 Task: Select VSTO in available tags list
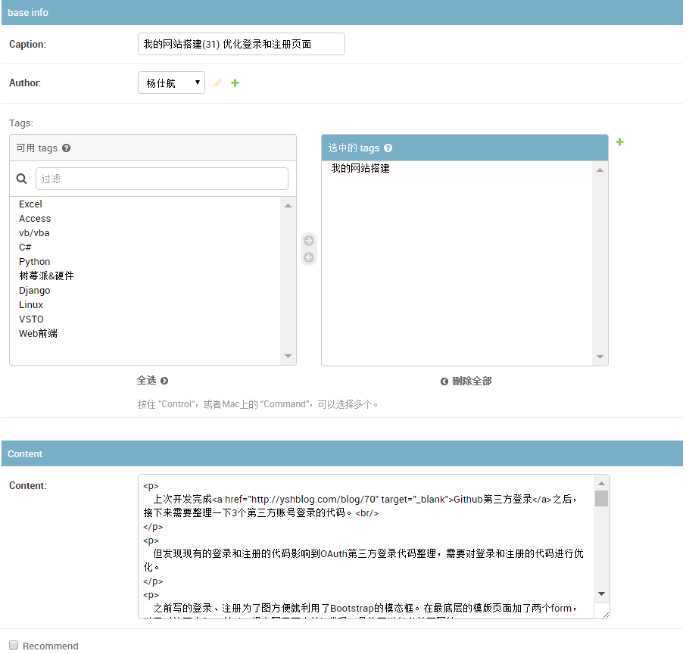[x=31, y=319]
